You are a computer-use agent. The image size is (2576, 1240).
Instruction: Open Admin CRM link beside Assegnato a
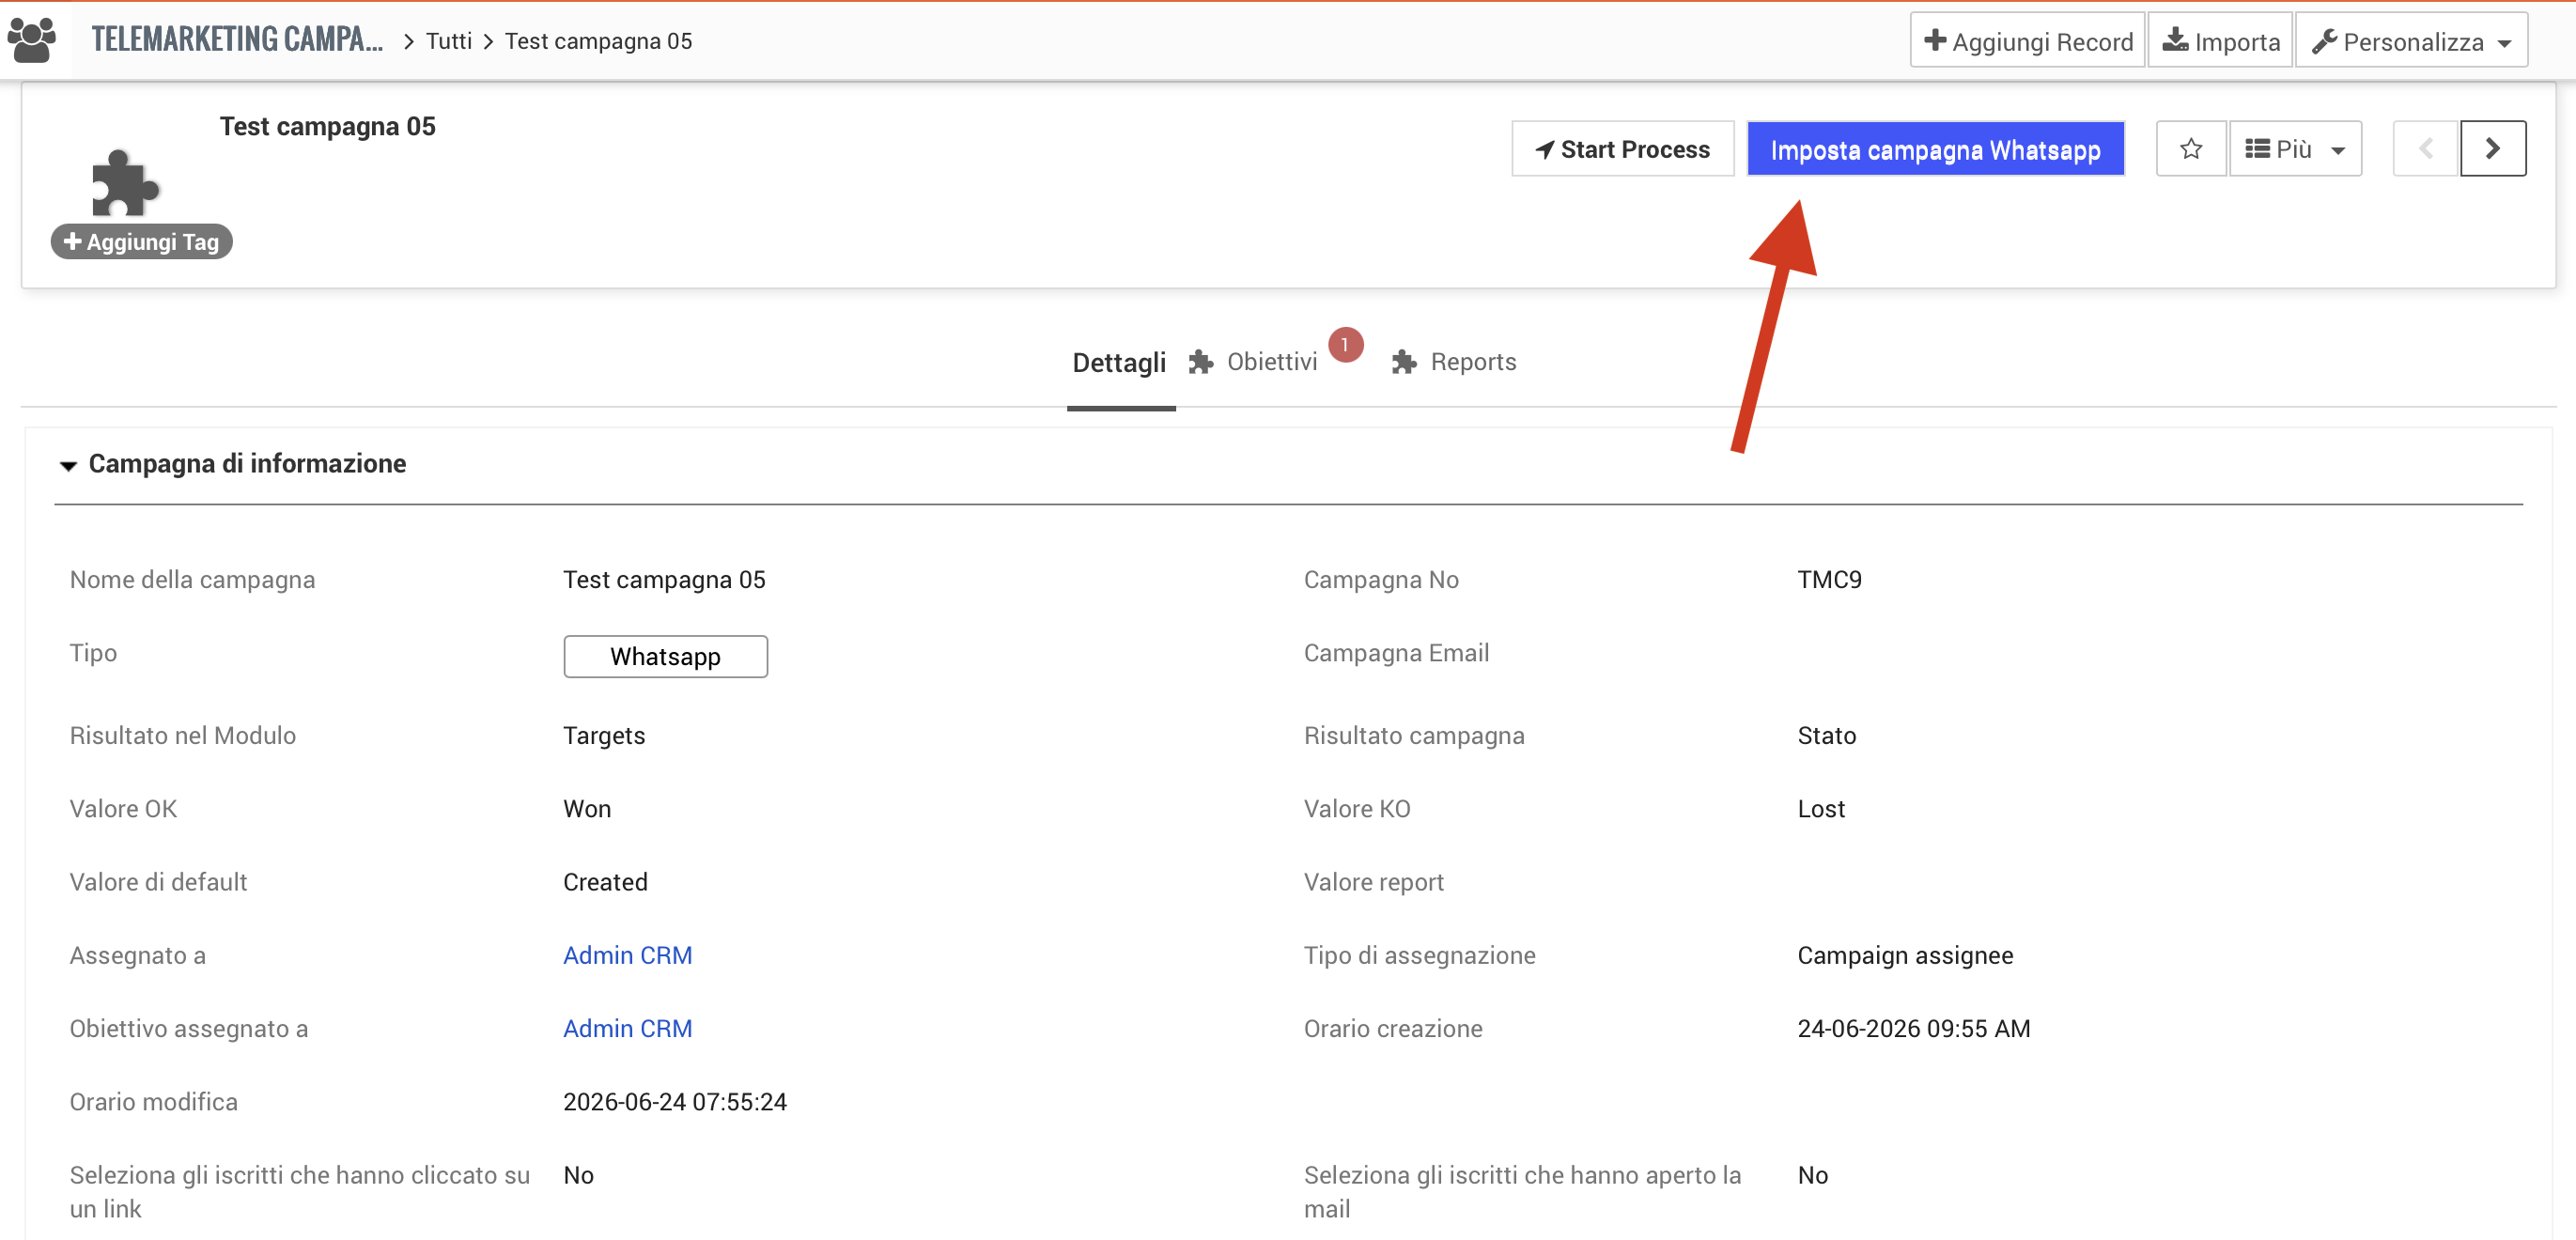(x=627, y=955)
